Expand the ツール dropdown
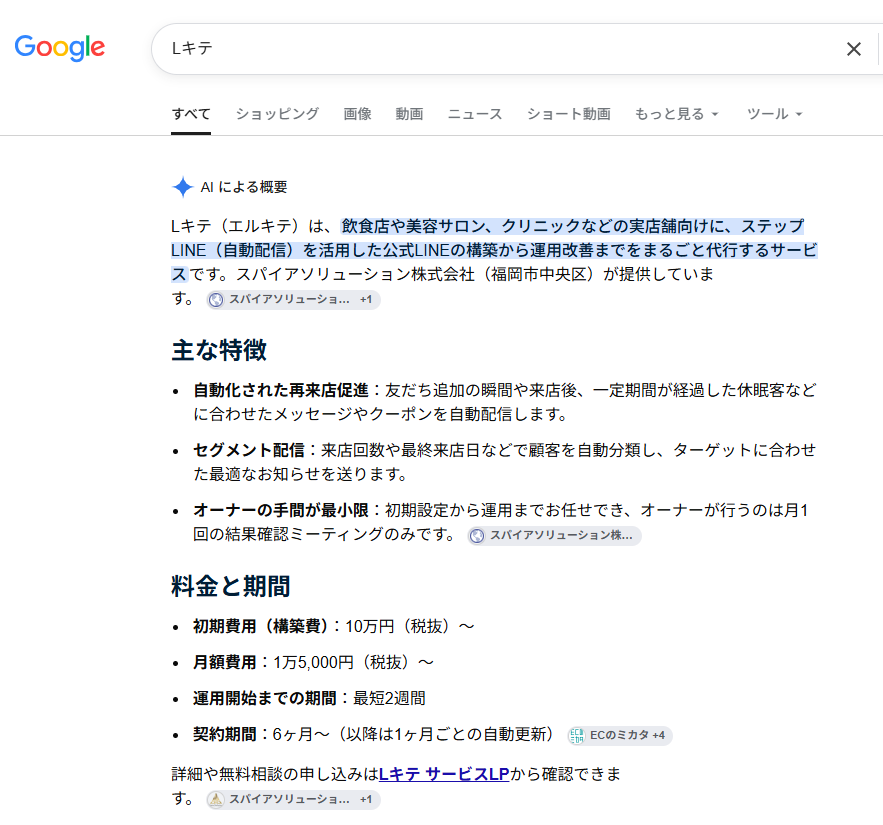Viewport: 883px width, 825px height. [x=774, y=114]
